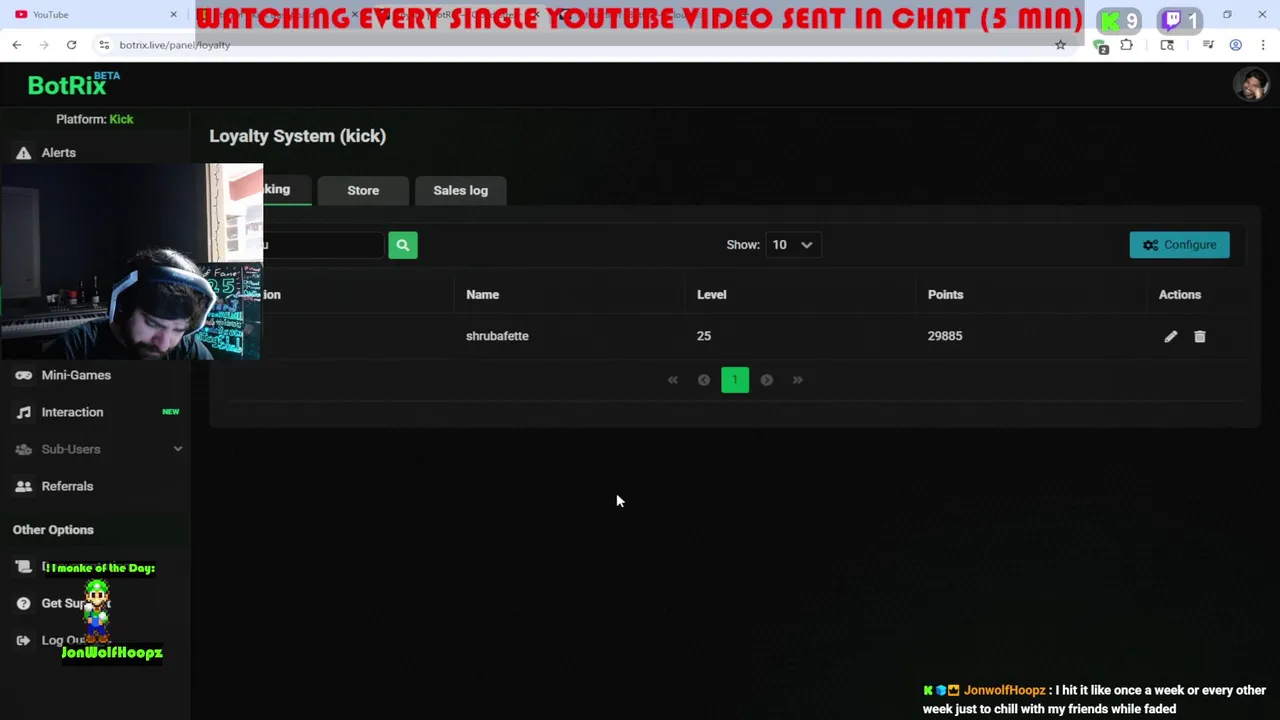1280x720 pixels.
Task: Close the YouTube browser tab
Action: [173, 14]
